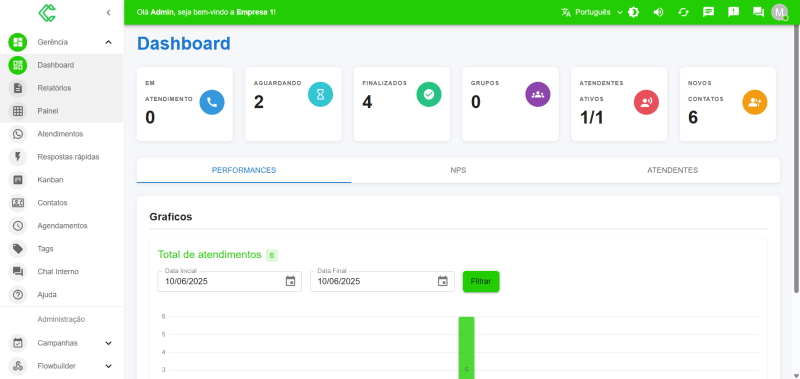Click the Painel grid icon
800x379 pixels.
tap(18, 111)
